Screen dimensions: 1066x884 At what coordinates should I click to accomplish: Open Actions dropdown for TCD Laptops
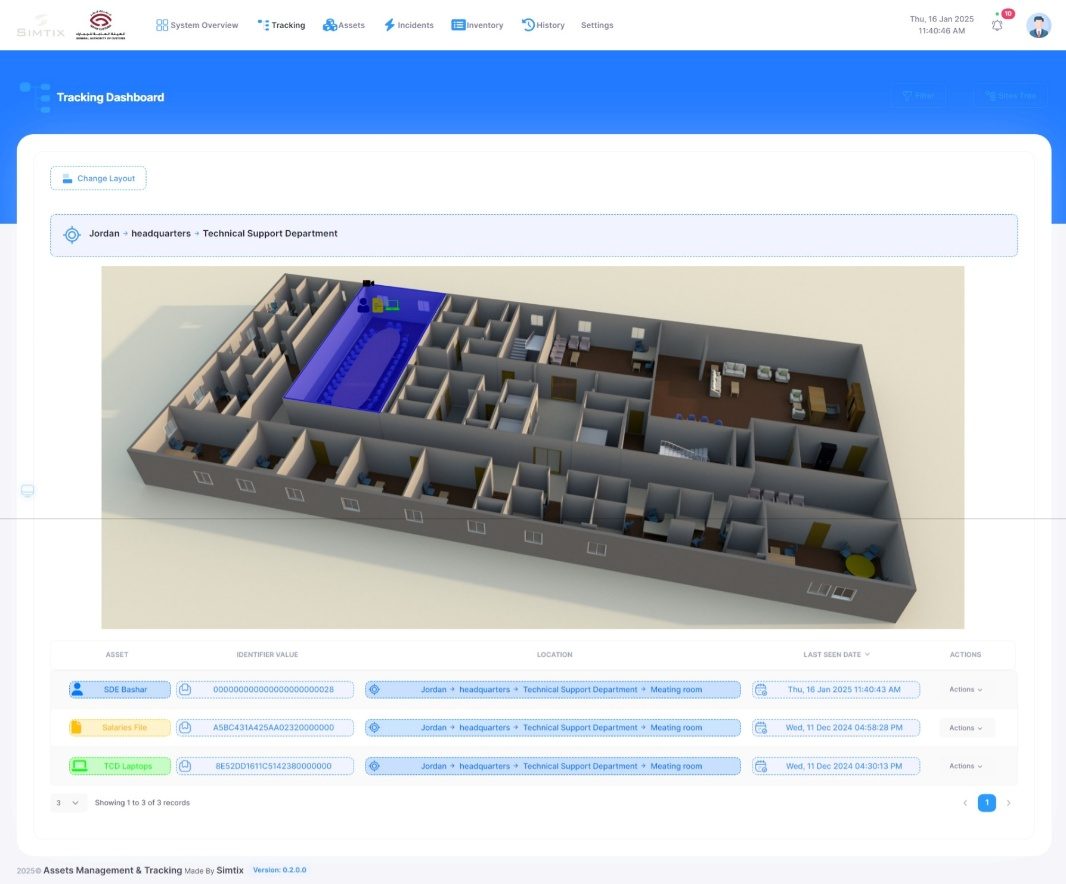(965, 766)
